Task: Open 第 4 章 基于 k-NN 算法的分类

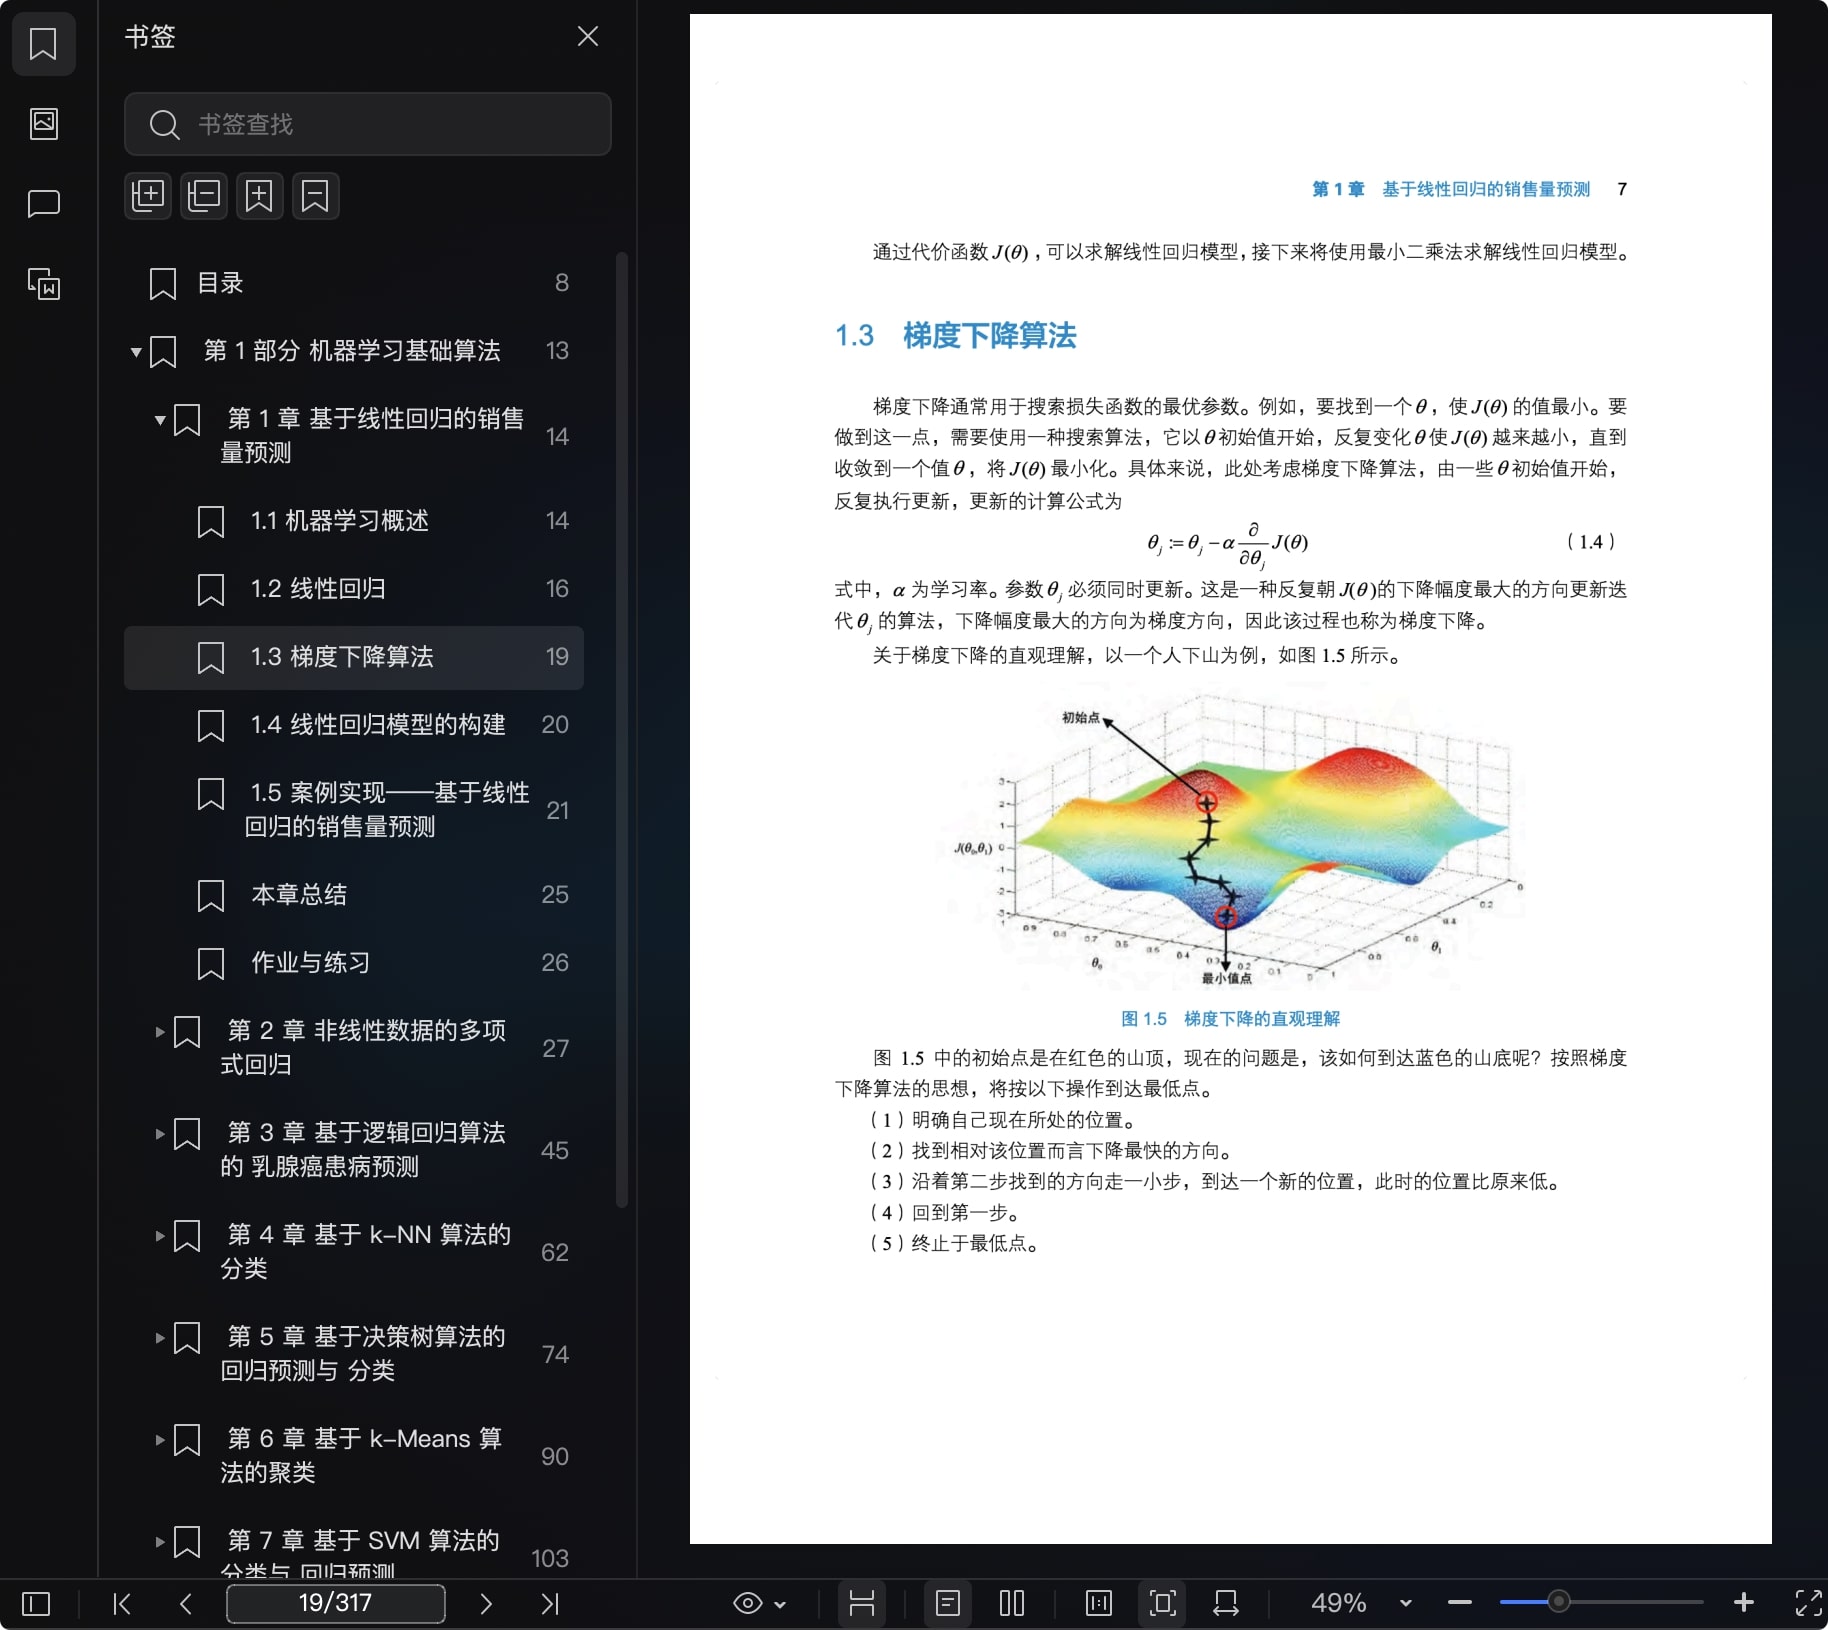Action: pyautogui.click(x=354, y=1252)
